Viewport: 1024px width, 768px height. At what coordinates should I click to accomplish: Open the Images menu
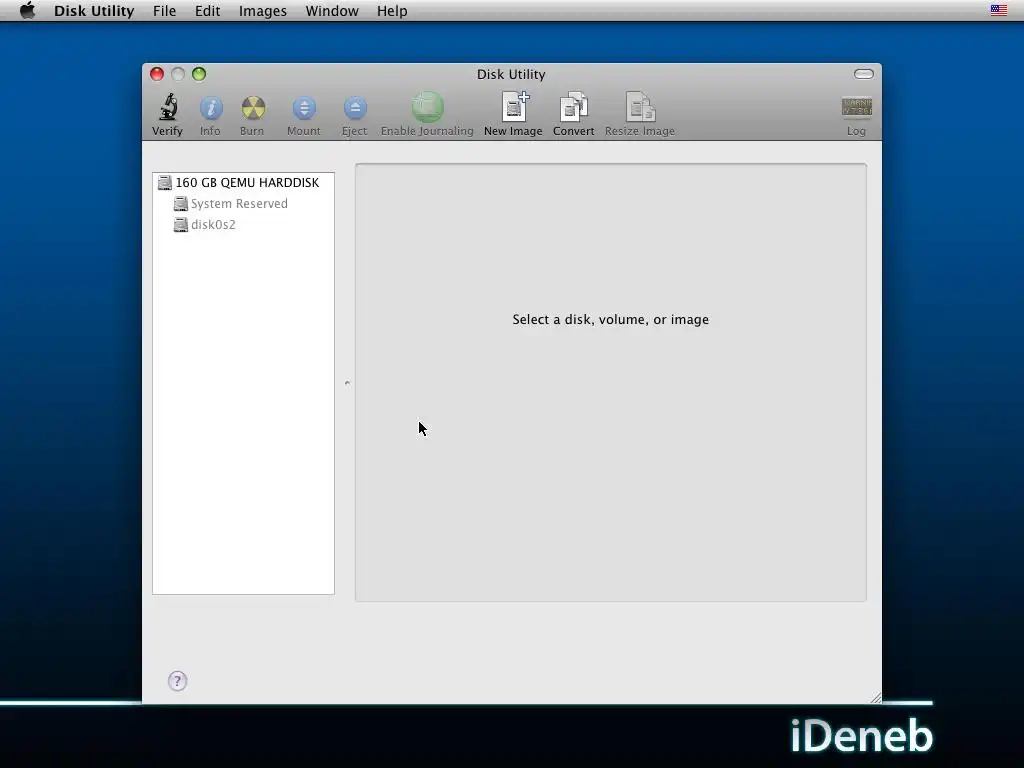click(x=263, y=10)
